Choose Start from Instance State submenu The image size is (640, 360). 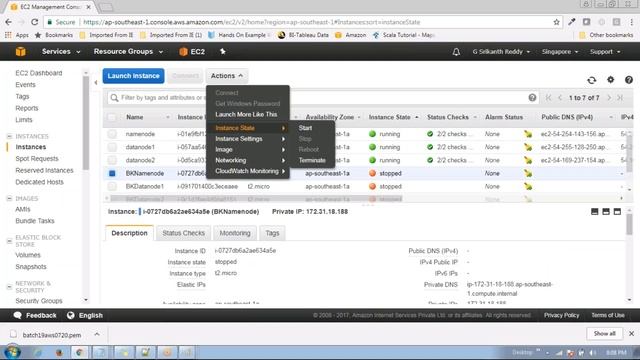point(305,128)
